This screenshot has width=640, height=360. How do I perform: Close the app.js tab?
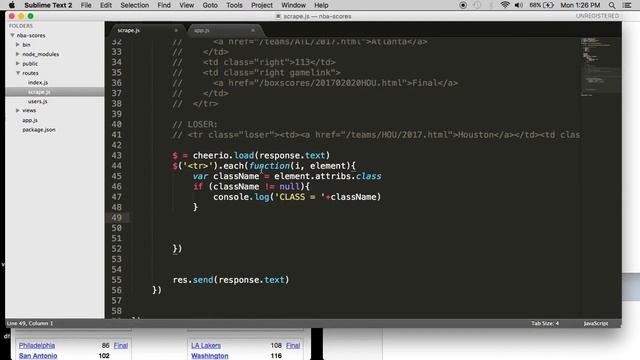click(253, 30)
